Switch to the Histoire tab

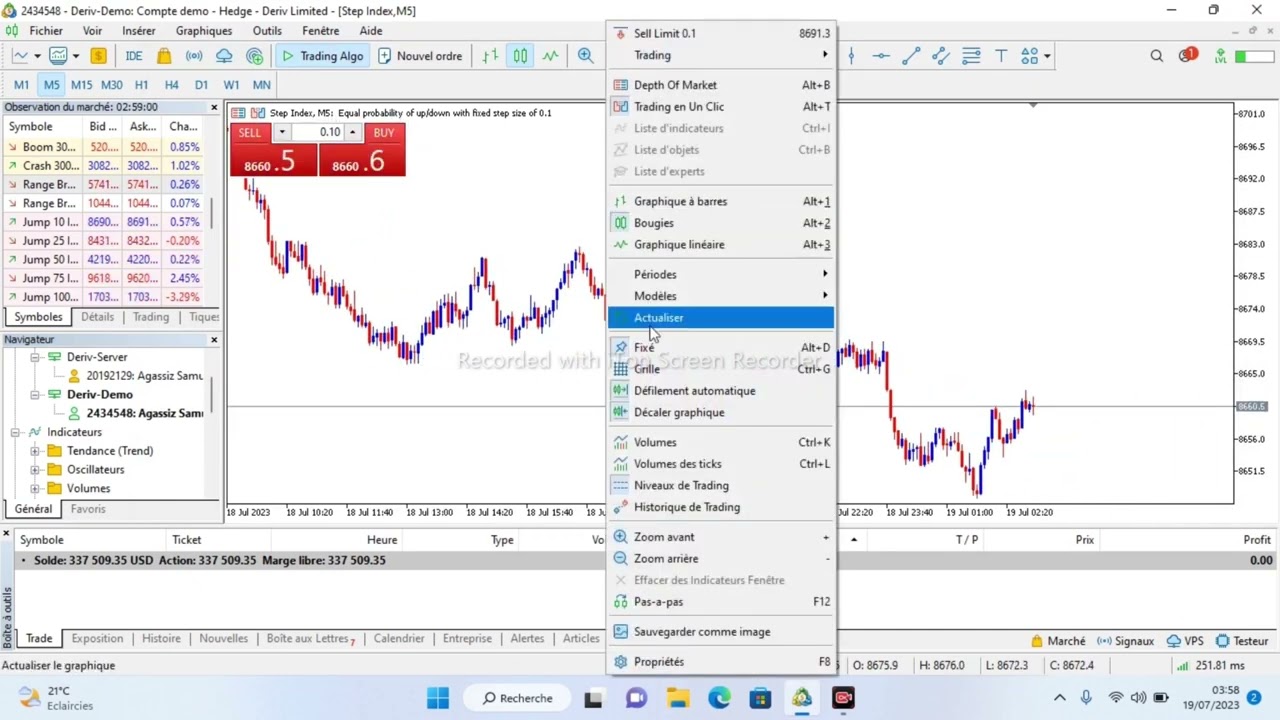[x=161, y=639]
